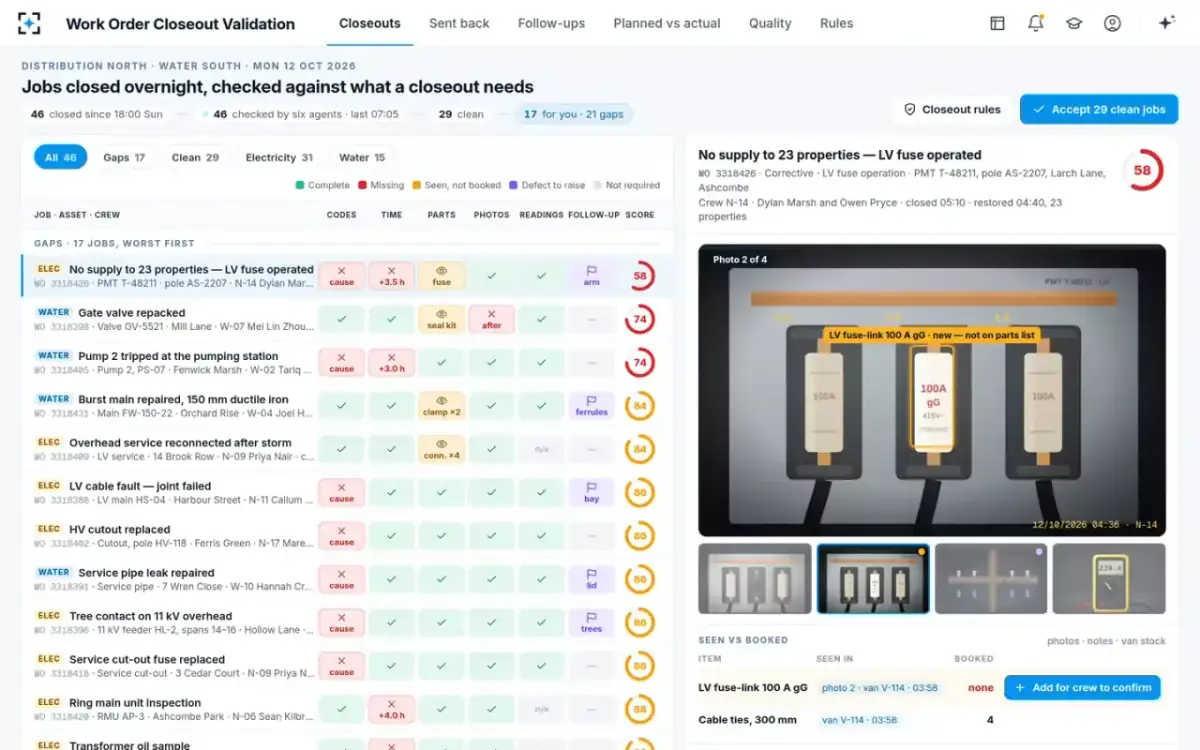Click the large 58 score ring in detail panel

click(1142, 170)
